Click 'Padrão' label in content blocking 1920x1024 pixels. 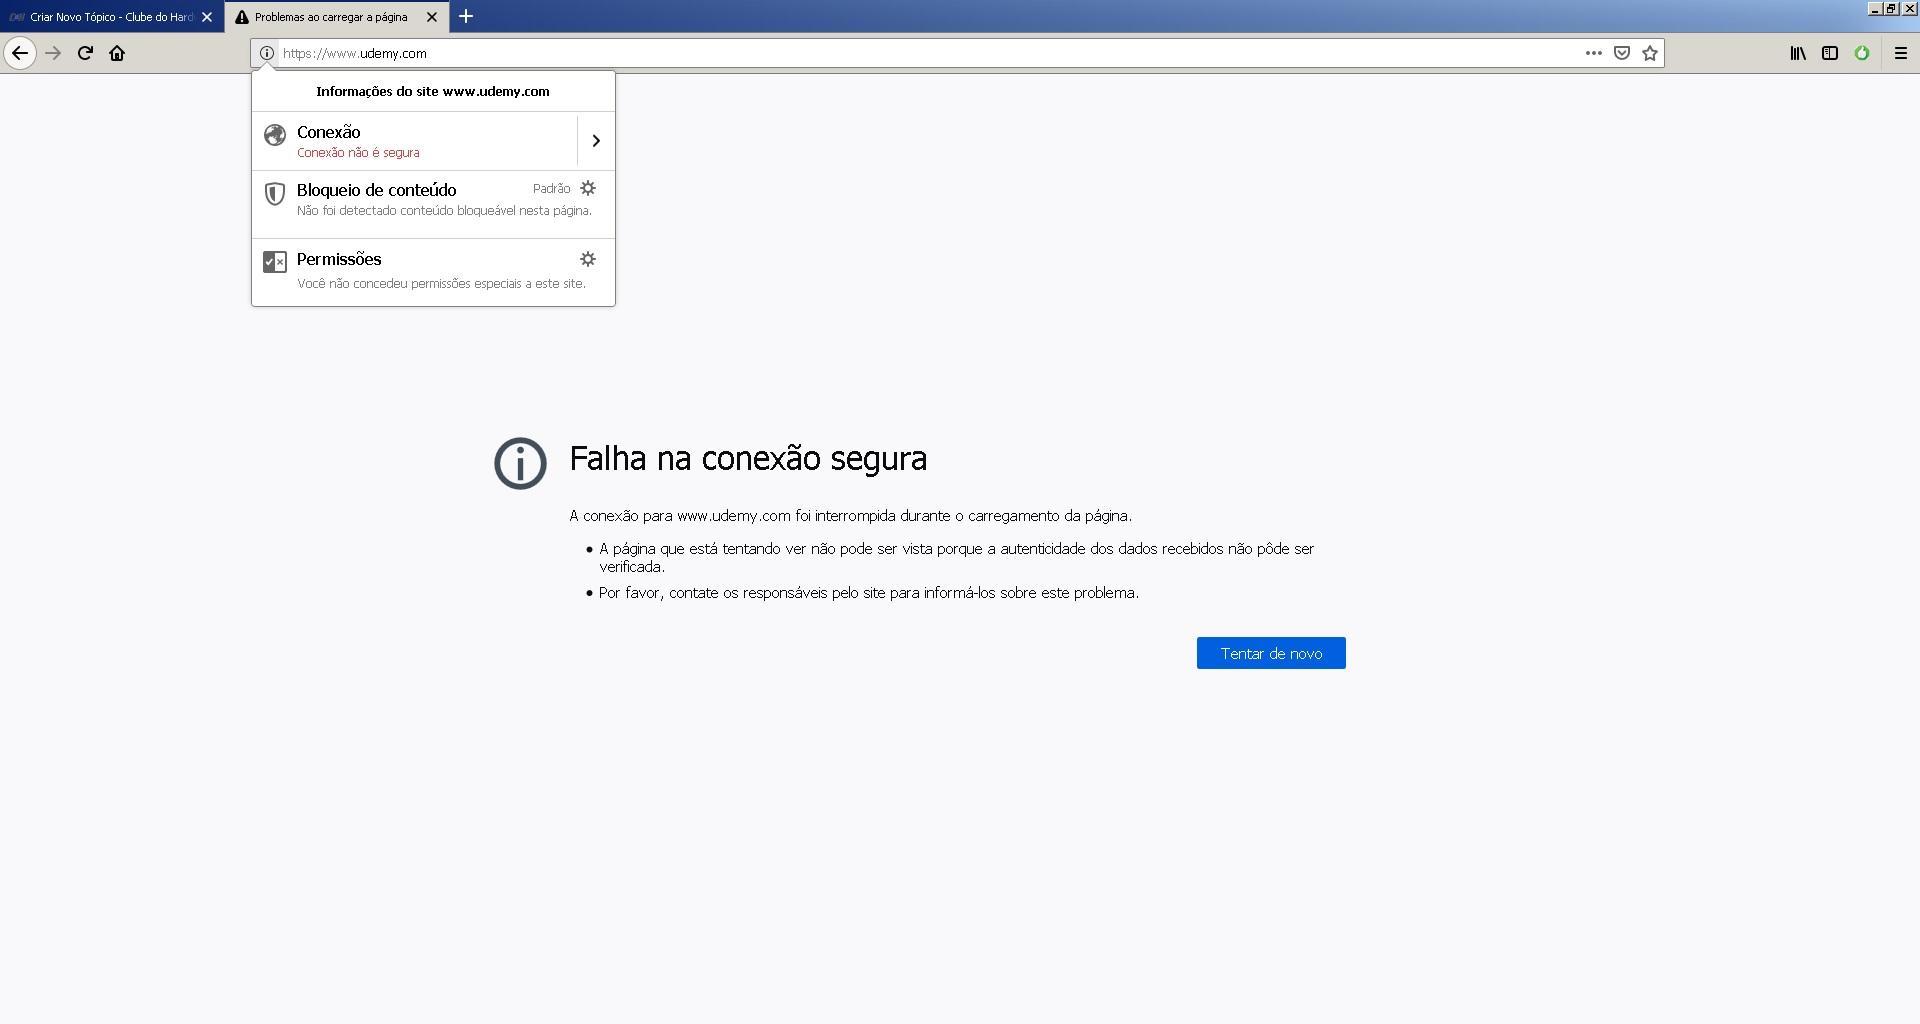coord(551,189)
